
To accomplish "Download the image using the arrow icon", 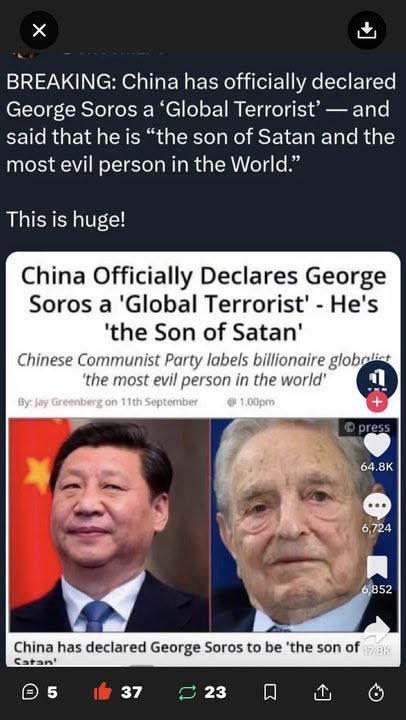I will (367, 30).
